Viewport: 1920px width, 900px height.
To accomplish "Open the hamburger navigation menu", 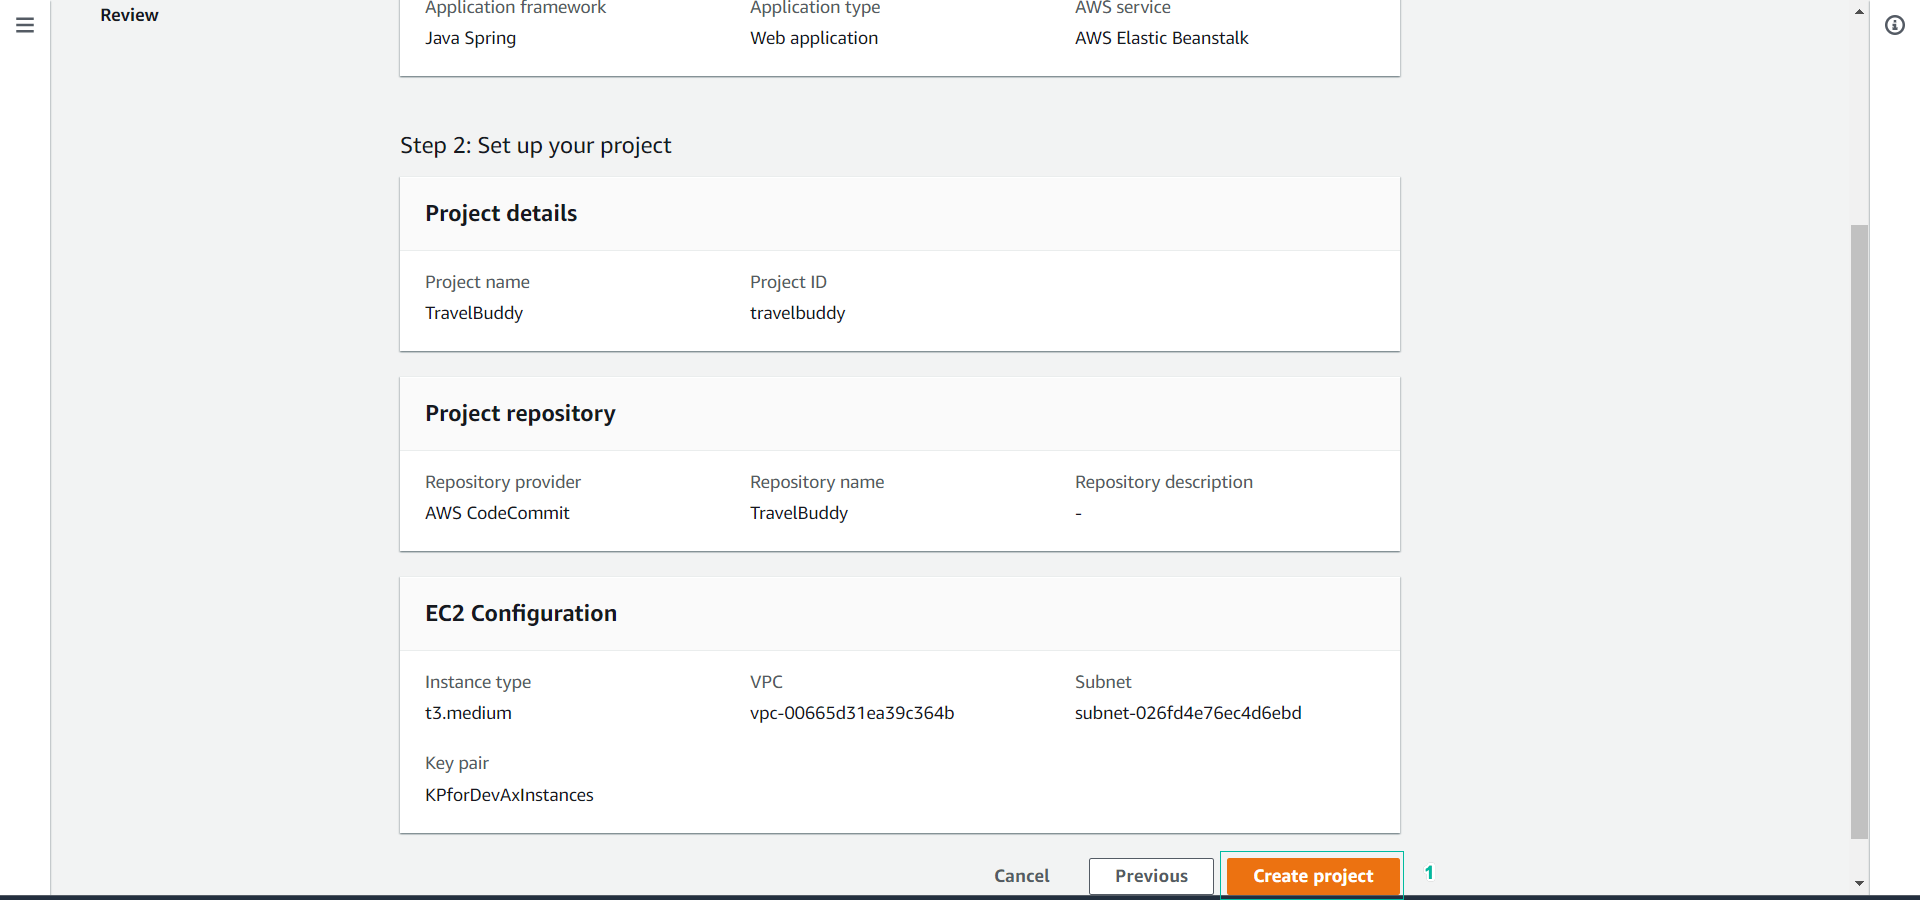I will pyautogui.click(x=25, y=25).
